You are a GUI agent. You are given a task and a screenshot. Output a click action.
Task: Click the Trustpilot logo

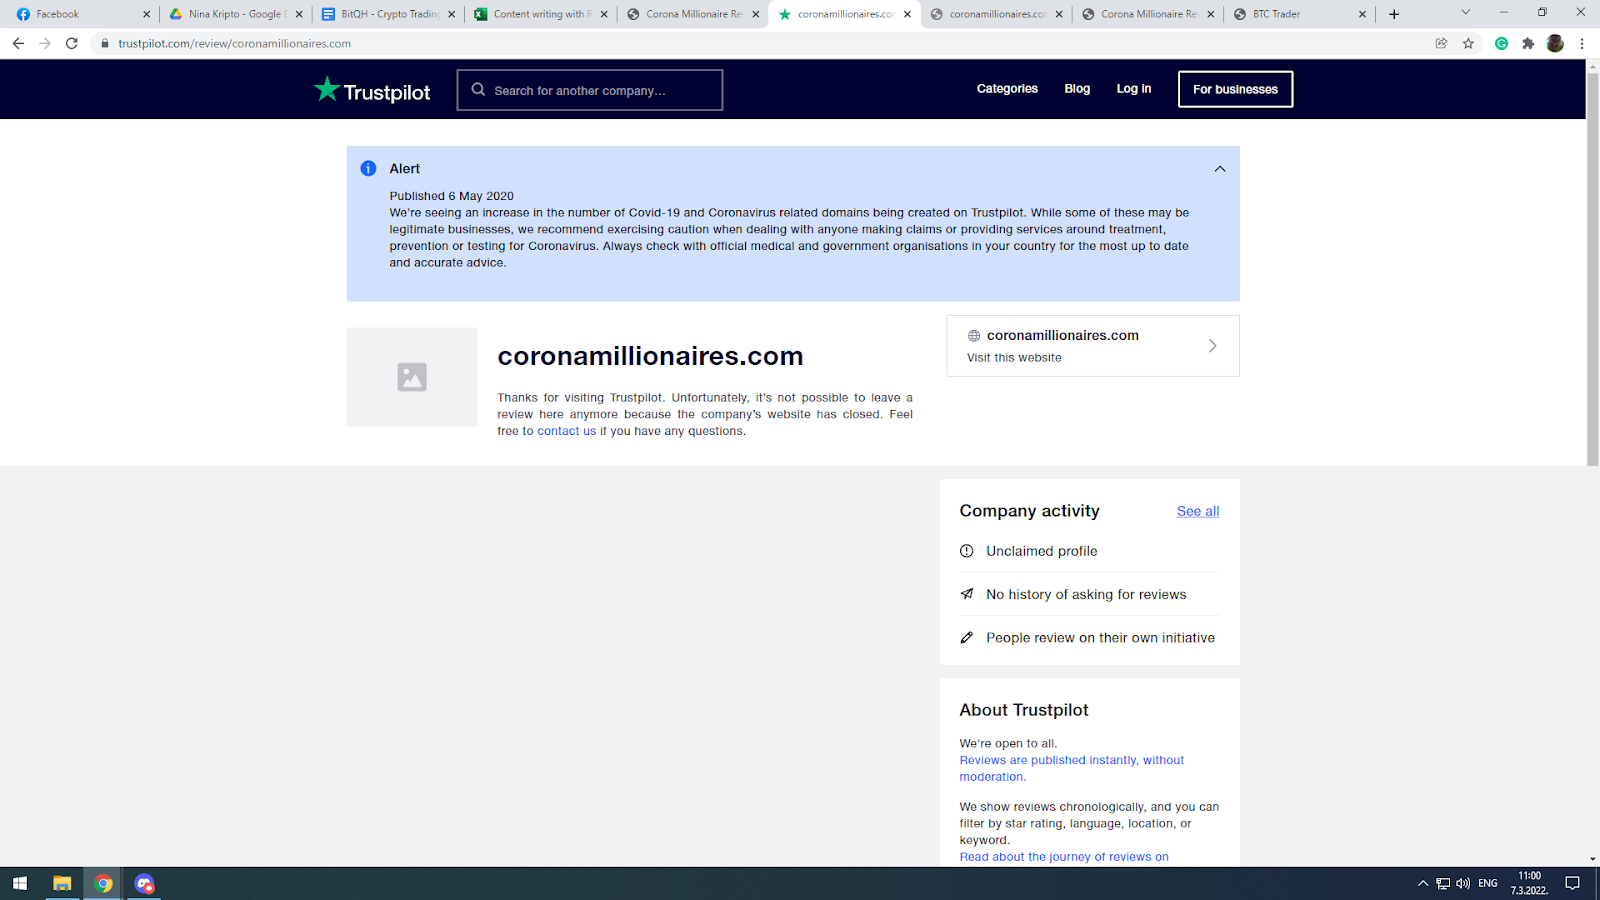(372, 90)
